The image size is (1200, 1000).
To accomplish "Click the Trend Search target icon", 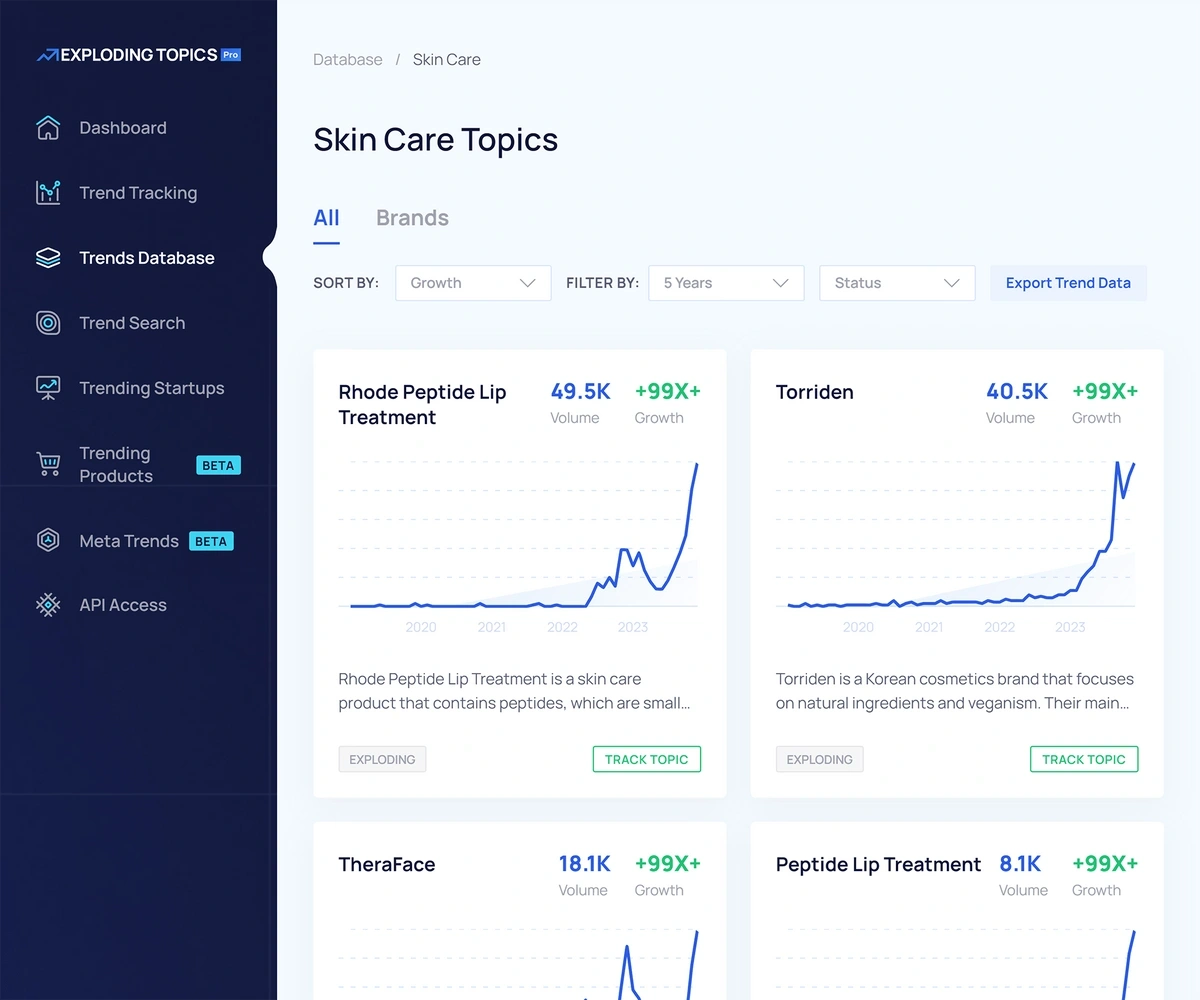I will [x=48, y=323].
